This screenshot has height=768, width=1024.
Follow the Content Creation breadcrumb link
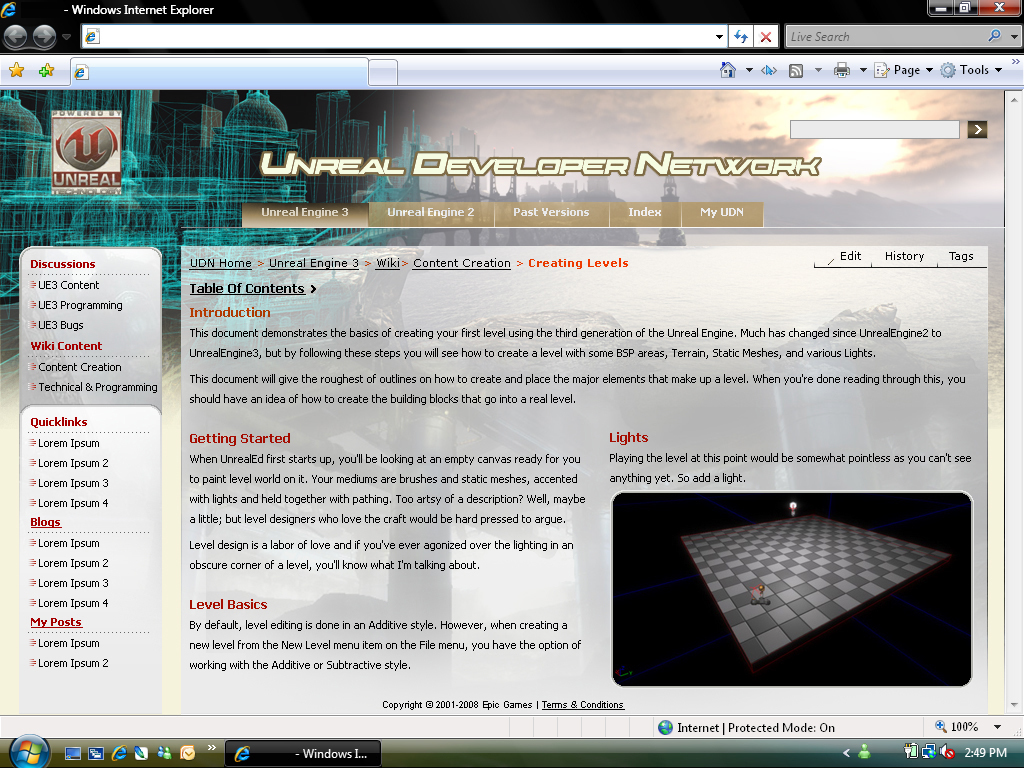point(462,263)
